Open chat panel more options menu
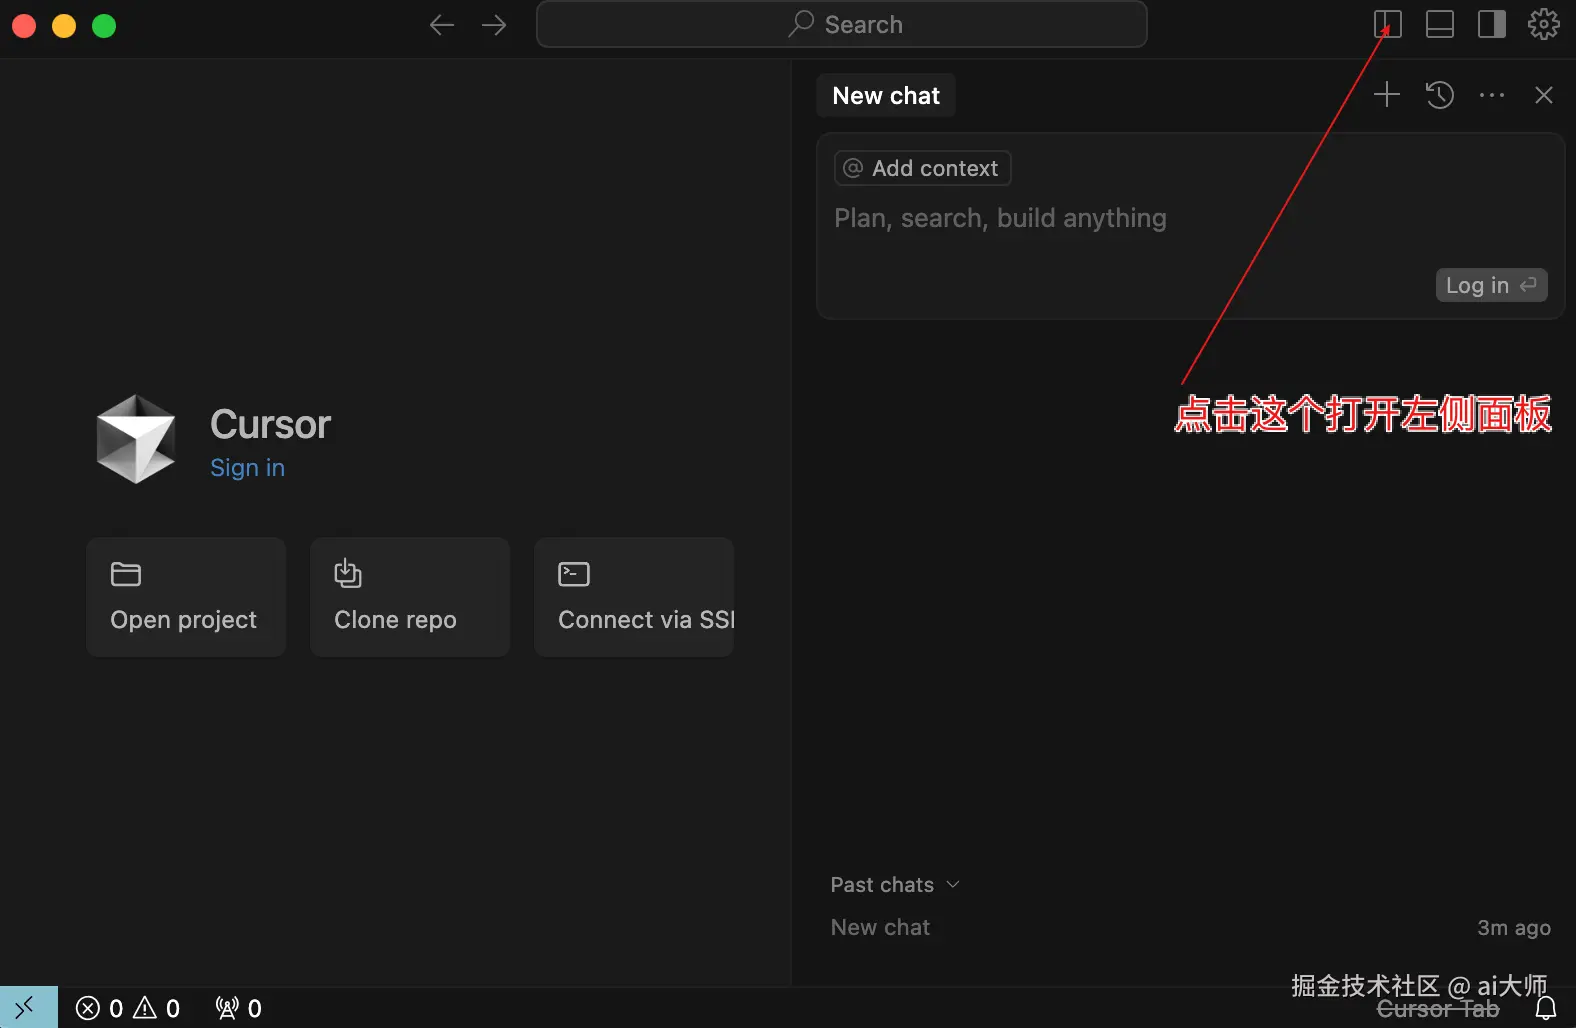 pyautogui.click(x=1492, y=95)
